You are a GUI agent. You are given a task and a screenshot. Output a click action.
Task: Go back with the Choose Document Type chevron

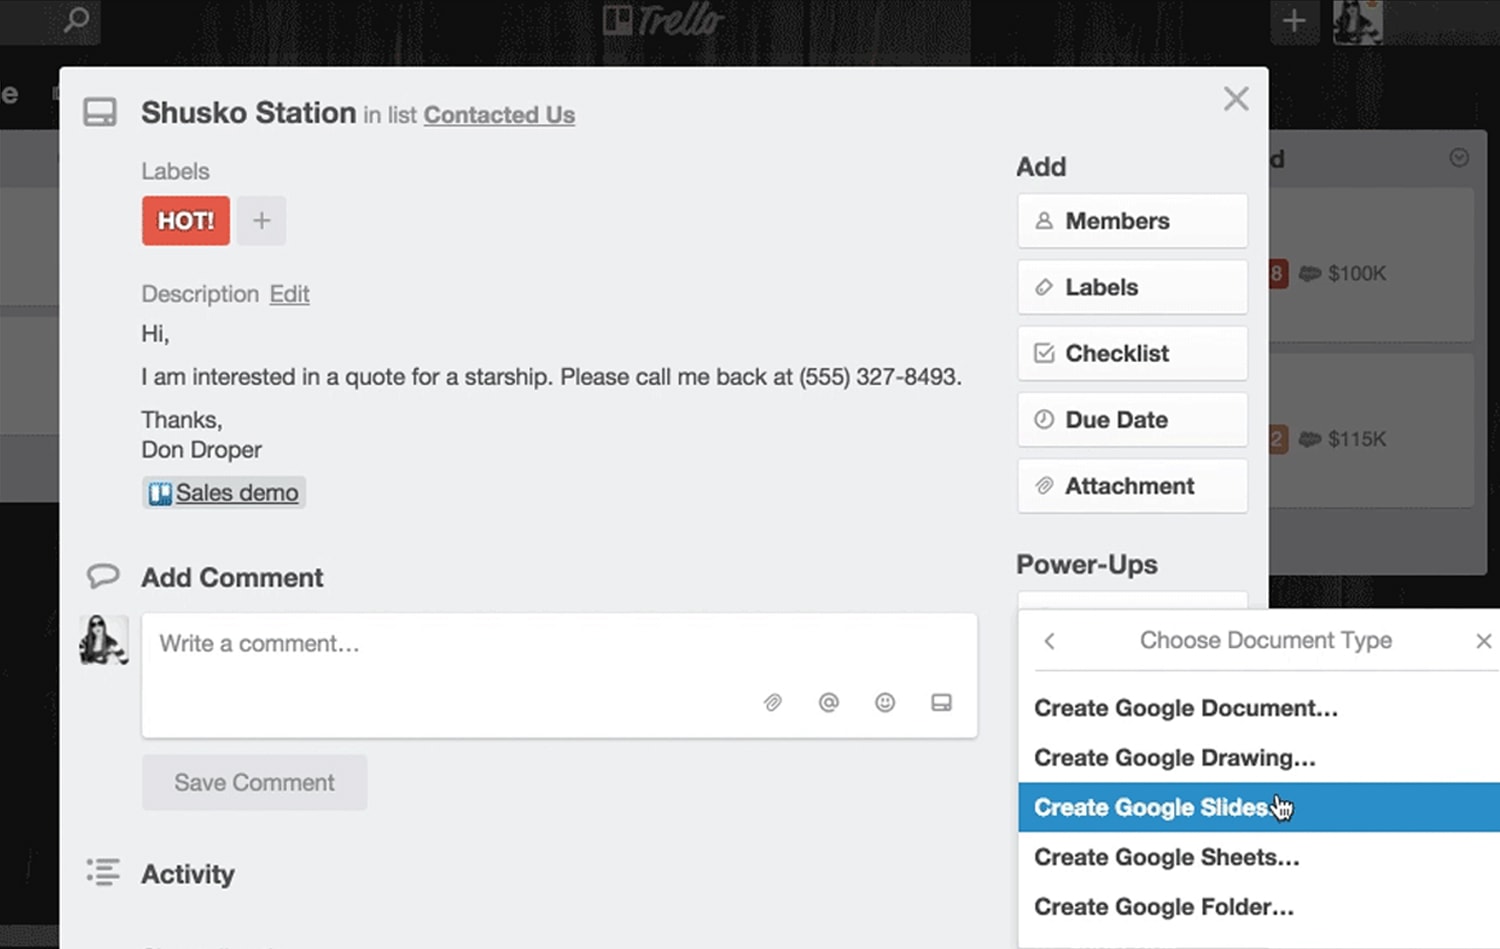point(1049,641)
